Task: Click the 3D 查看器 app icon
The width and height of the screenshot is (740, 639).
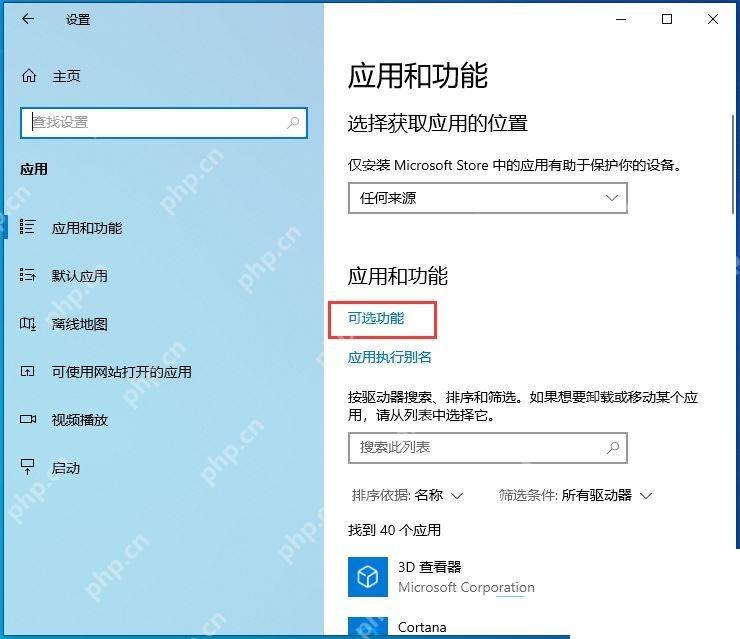Action: pyautogui.click(x=368, y=577)
